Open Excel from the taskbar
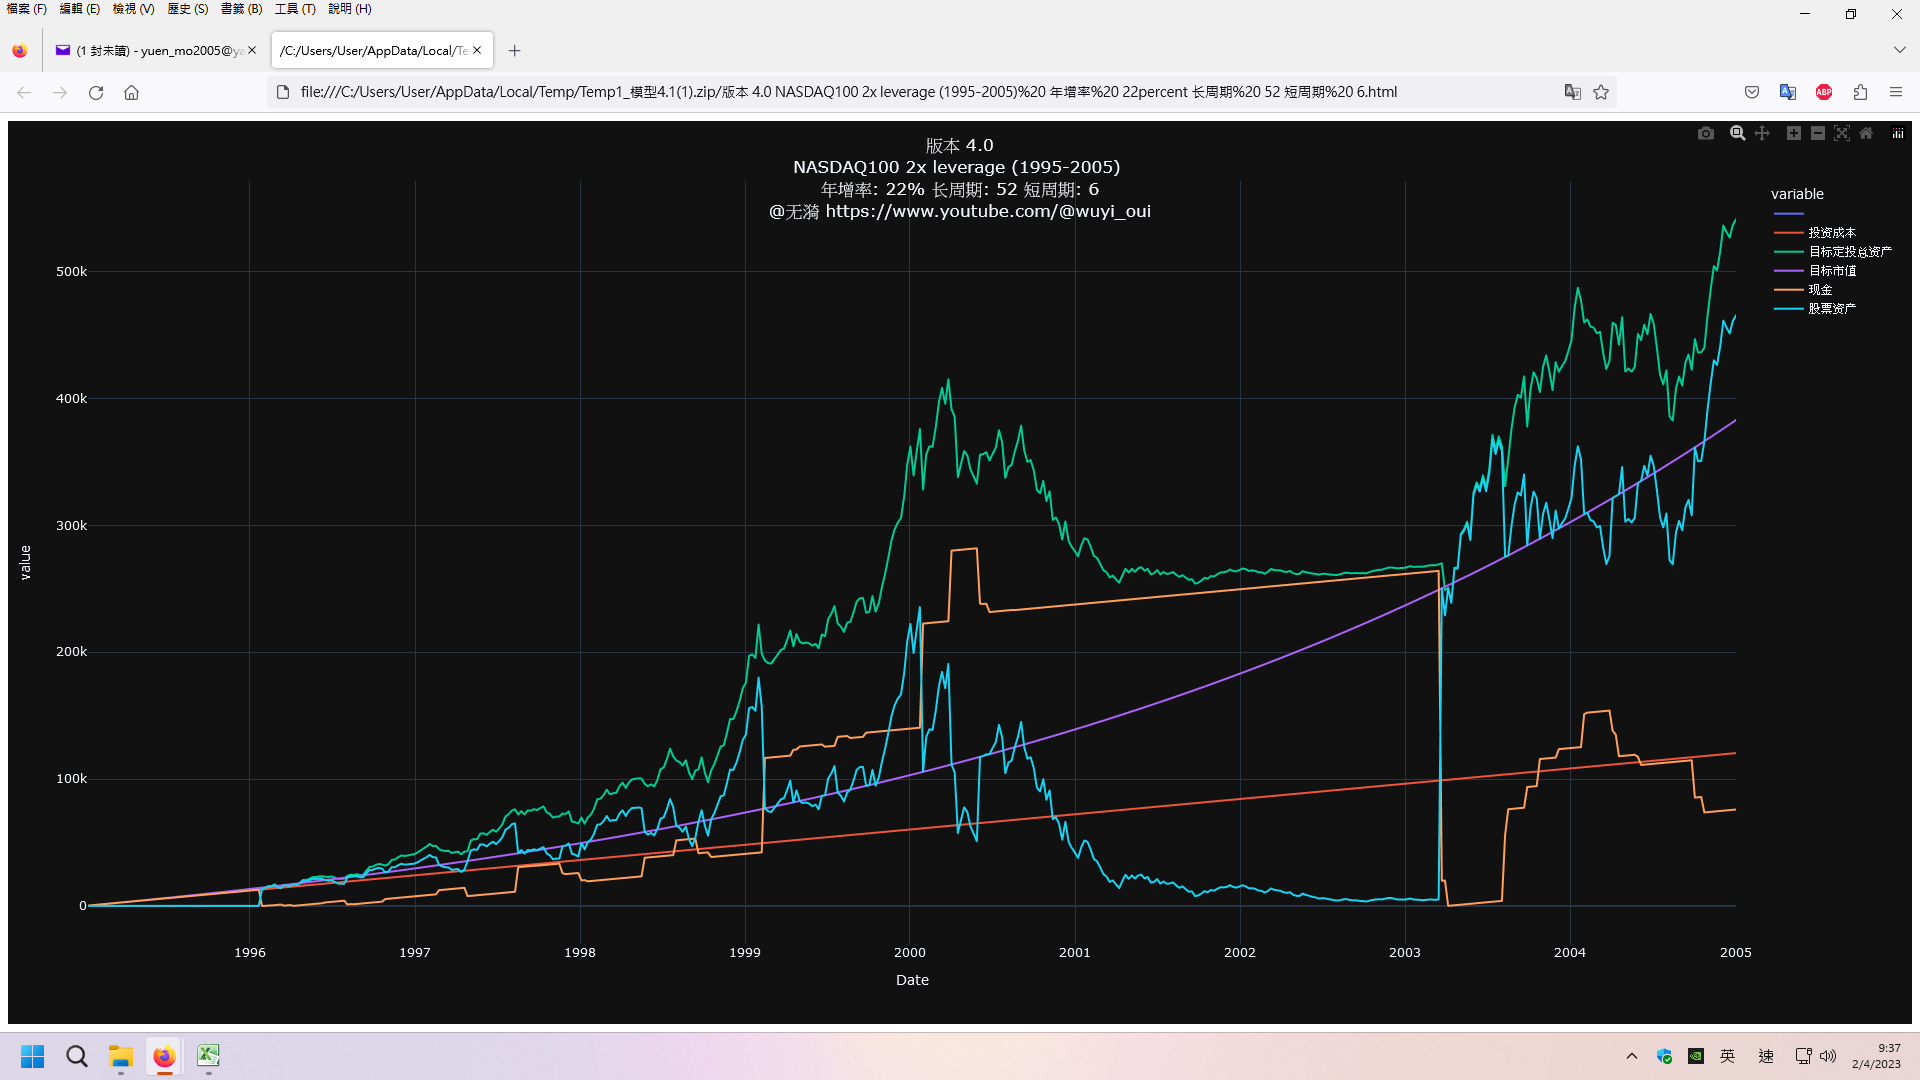 tap(208, 1056)
